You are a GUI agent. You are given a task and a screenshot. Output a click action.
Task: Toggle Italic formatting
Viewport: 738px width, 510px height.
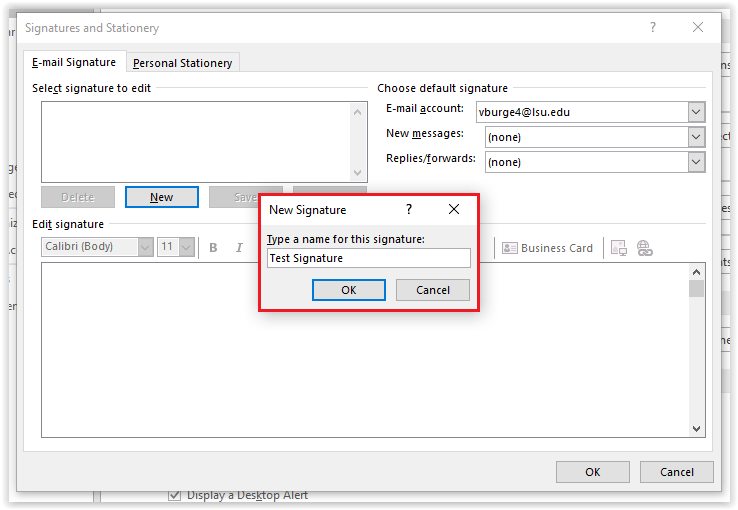(239, 247)
